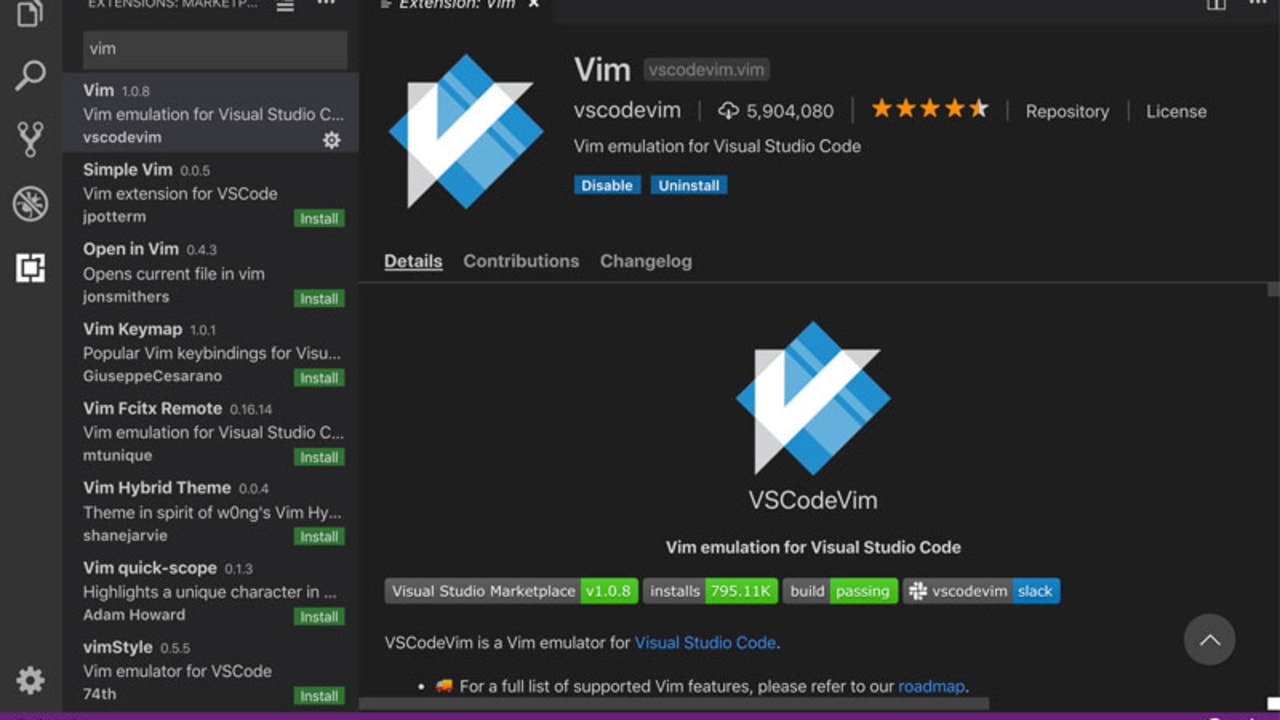Close the Extension: Vim tab
This screenshot has height=720, width=1280.
[x=534, y=5]
